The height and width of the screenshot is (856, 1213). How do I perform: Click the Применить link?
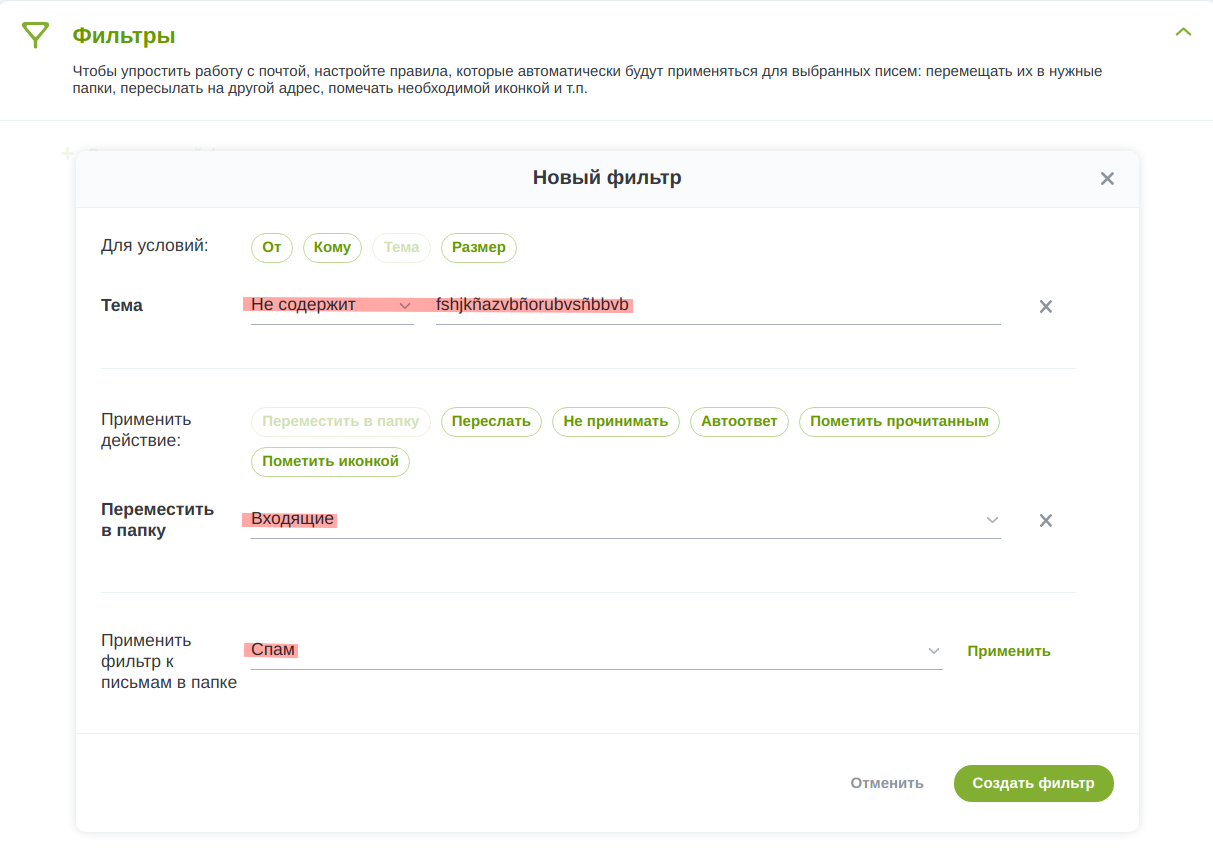1008,651
